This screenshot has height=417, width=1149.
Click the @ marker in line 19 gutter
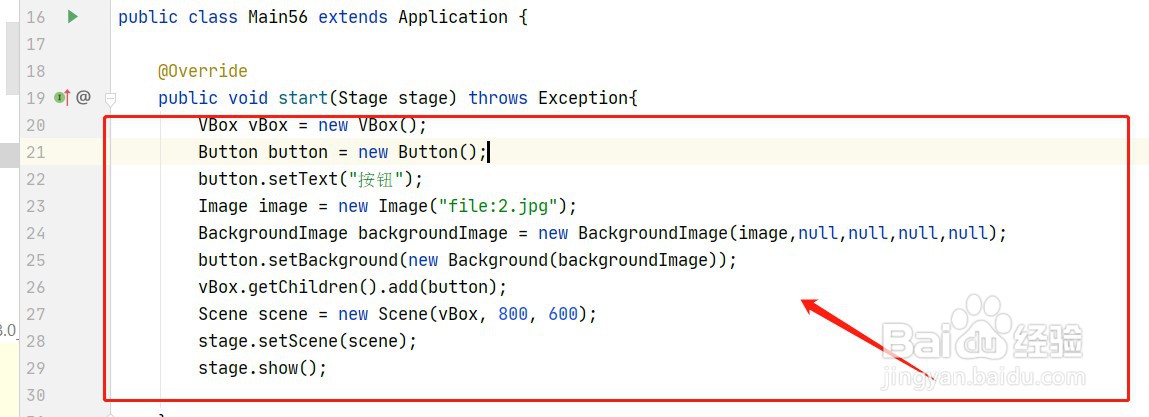(83, 97)
